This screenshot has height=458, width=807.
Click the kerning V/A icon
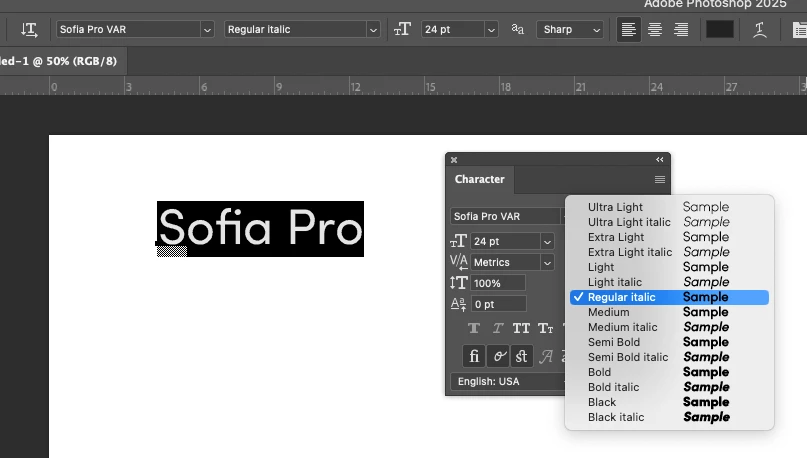pyautogui.click(x=459, y=262)
